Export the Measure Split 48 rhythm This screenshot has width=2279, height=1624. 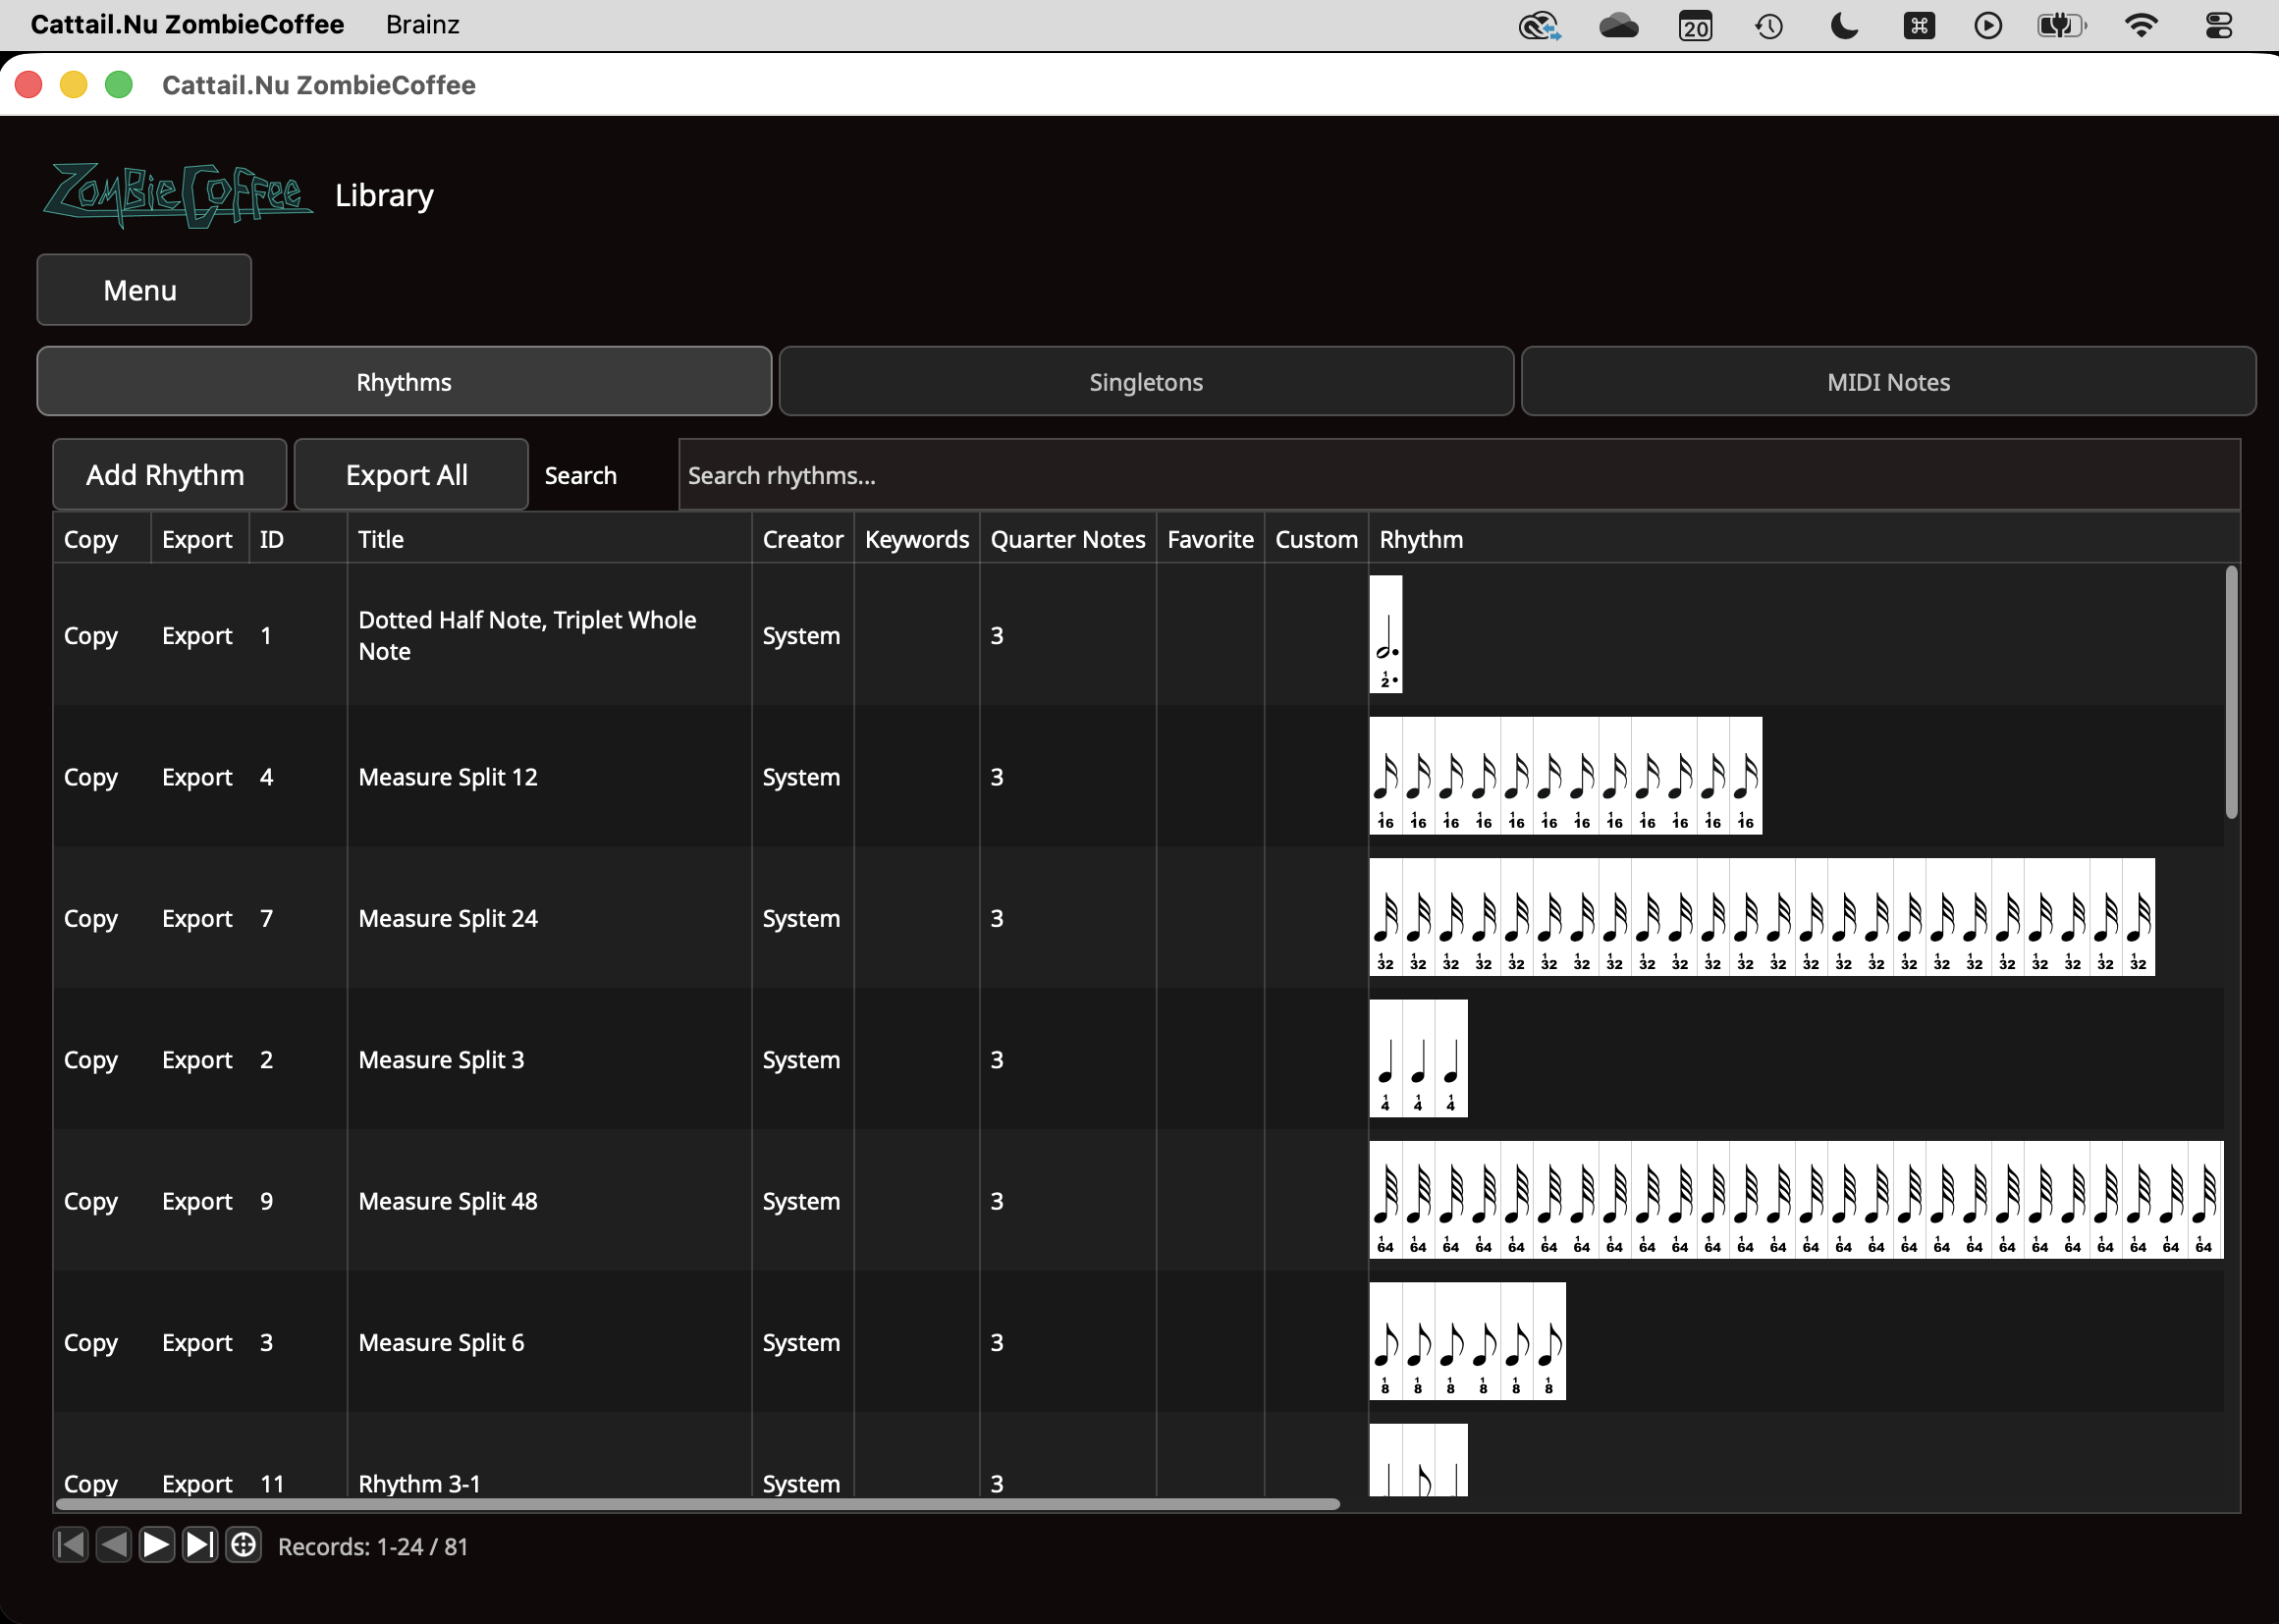click(x=197, y=1201)
